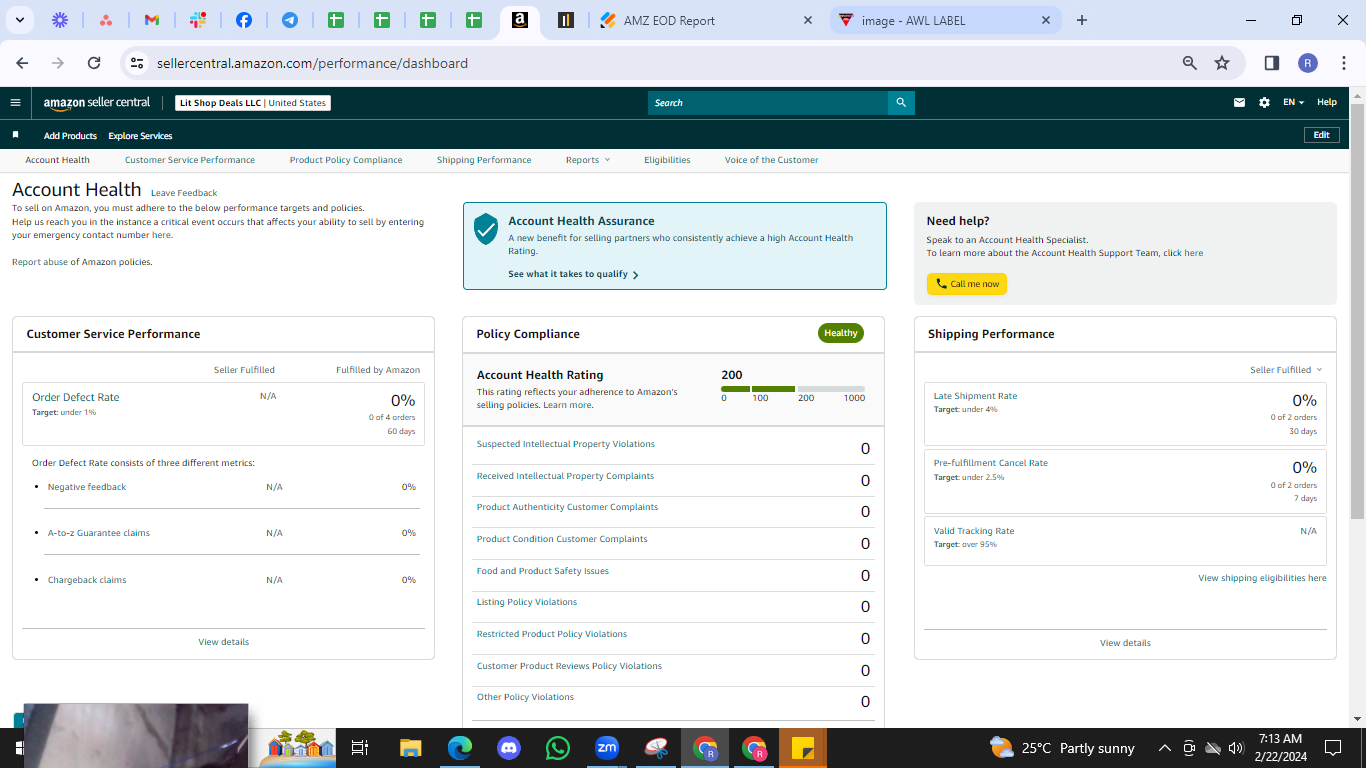
Task: Go to Customer Service Performance tab
Action: coord(190,160)
